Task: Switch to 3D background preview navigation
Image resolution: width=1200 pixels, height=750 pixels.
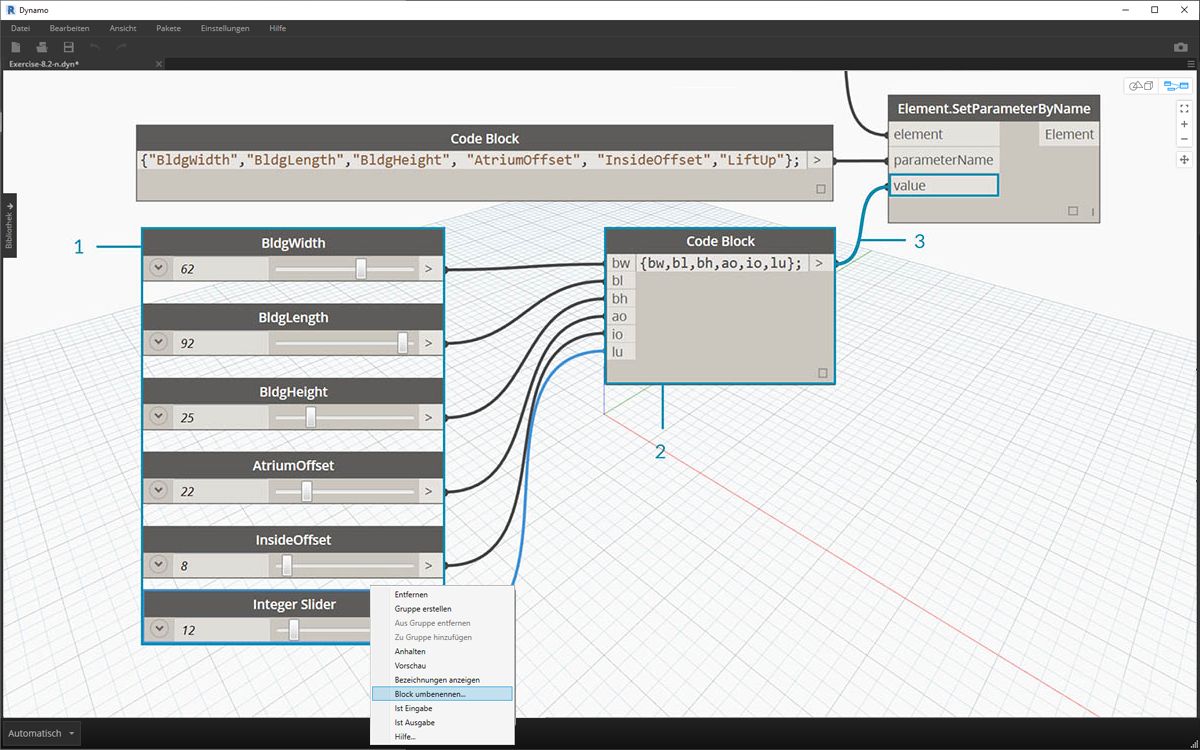Action: tap(1141, 86)
